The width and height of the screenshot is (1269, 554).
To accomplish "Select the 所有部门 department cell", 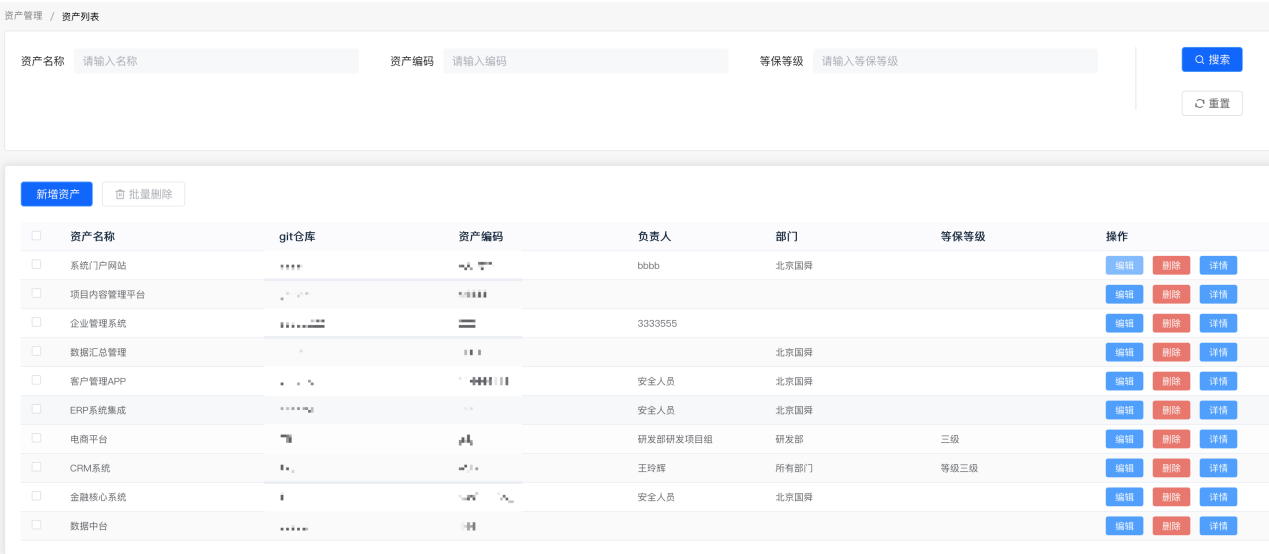I will tap(794, 468).
